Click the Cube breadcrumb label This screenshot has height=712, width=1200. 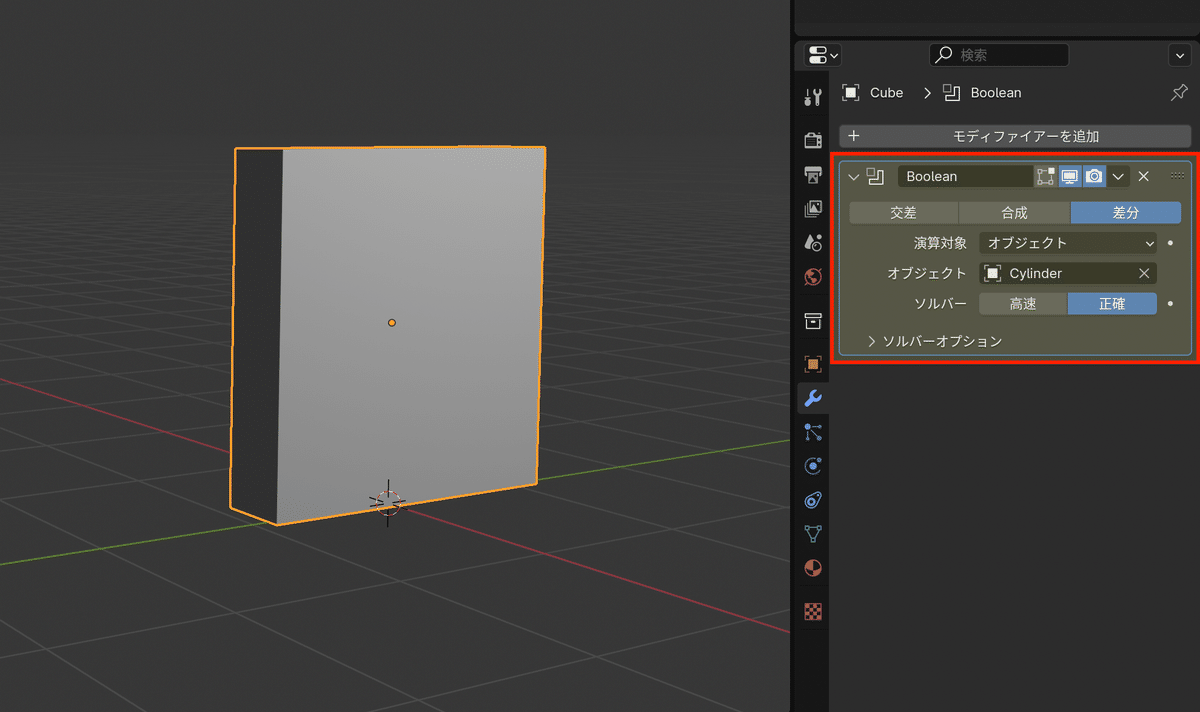coord(886,93)
